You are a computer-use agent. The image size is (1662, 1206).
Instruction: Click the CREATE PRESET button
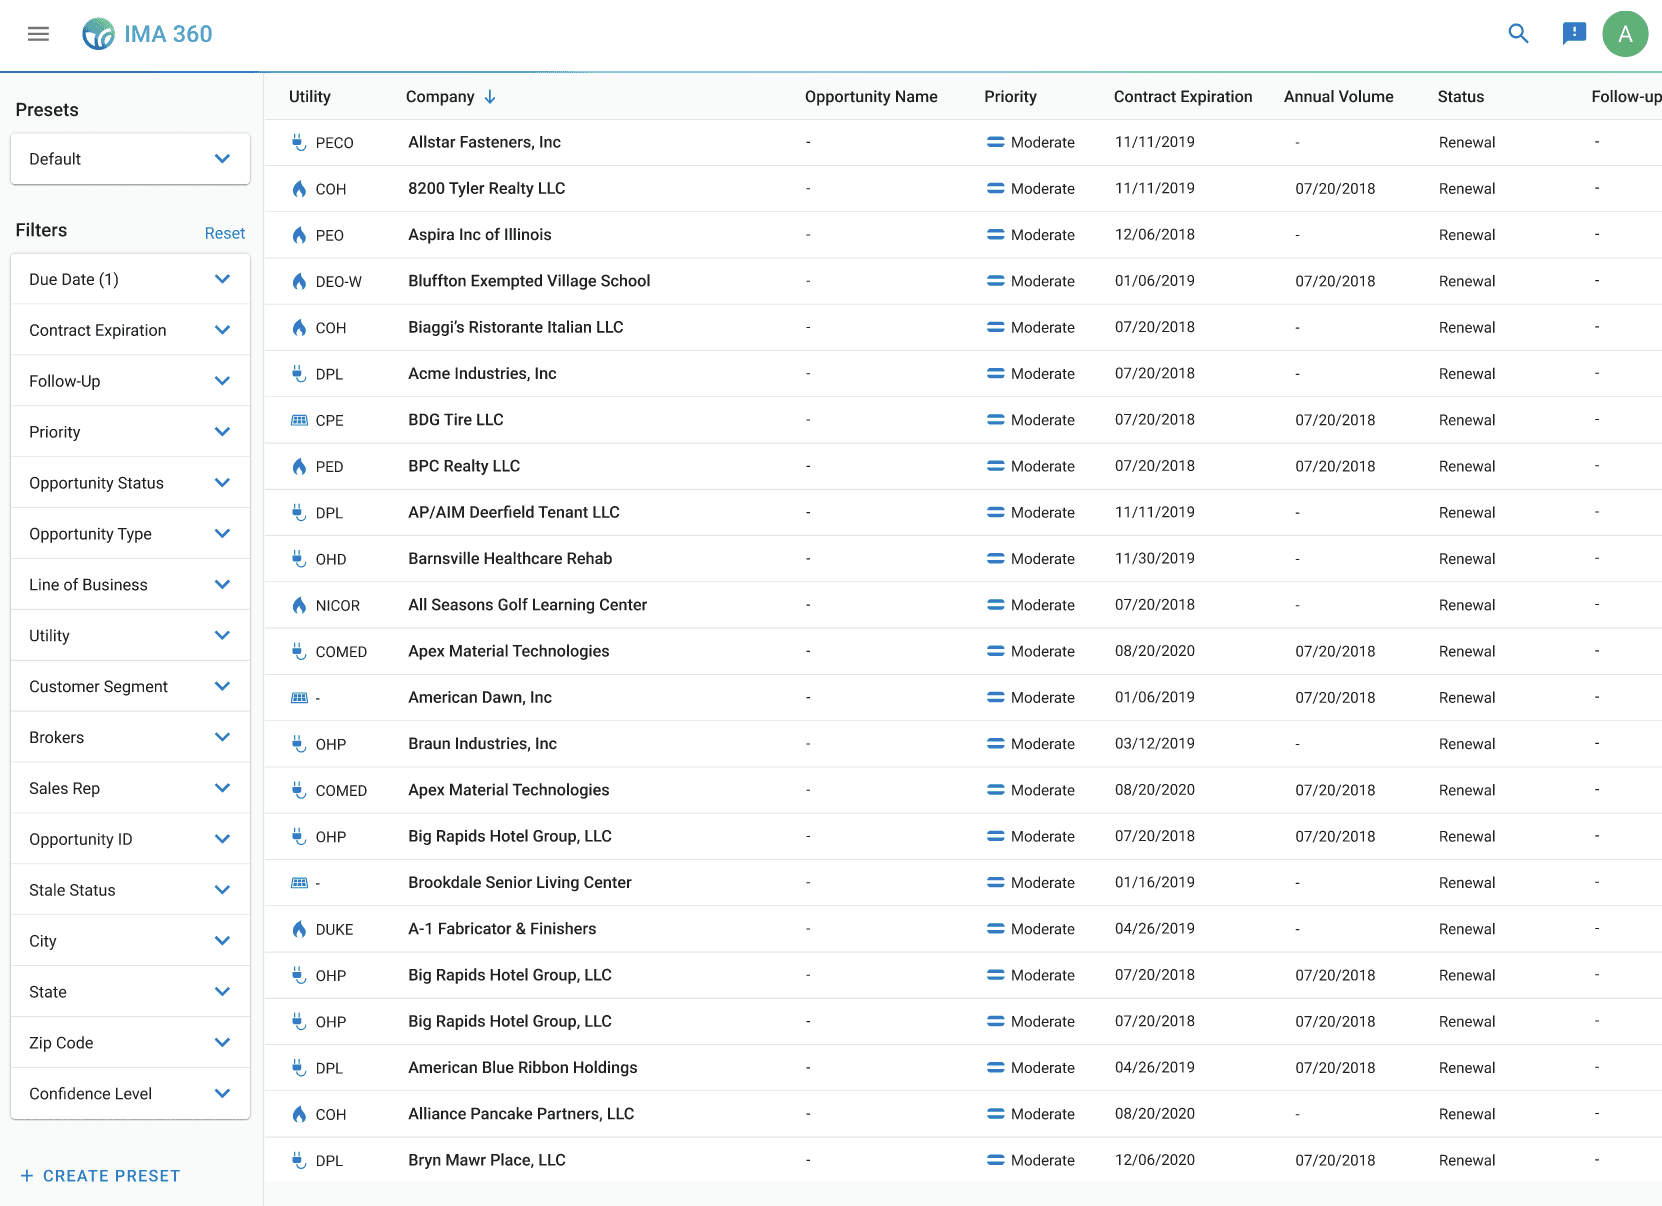tap(100, 1176)
